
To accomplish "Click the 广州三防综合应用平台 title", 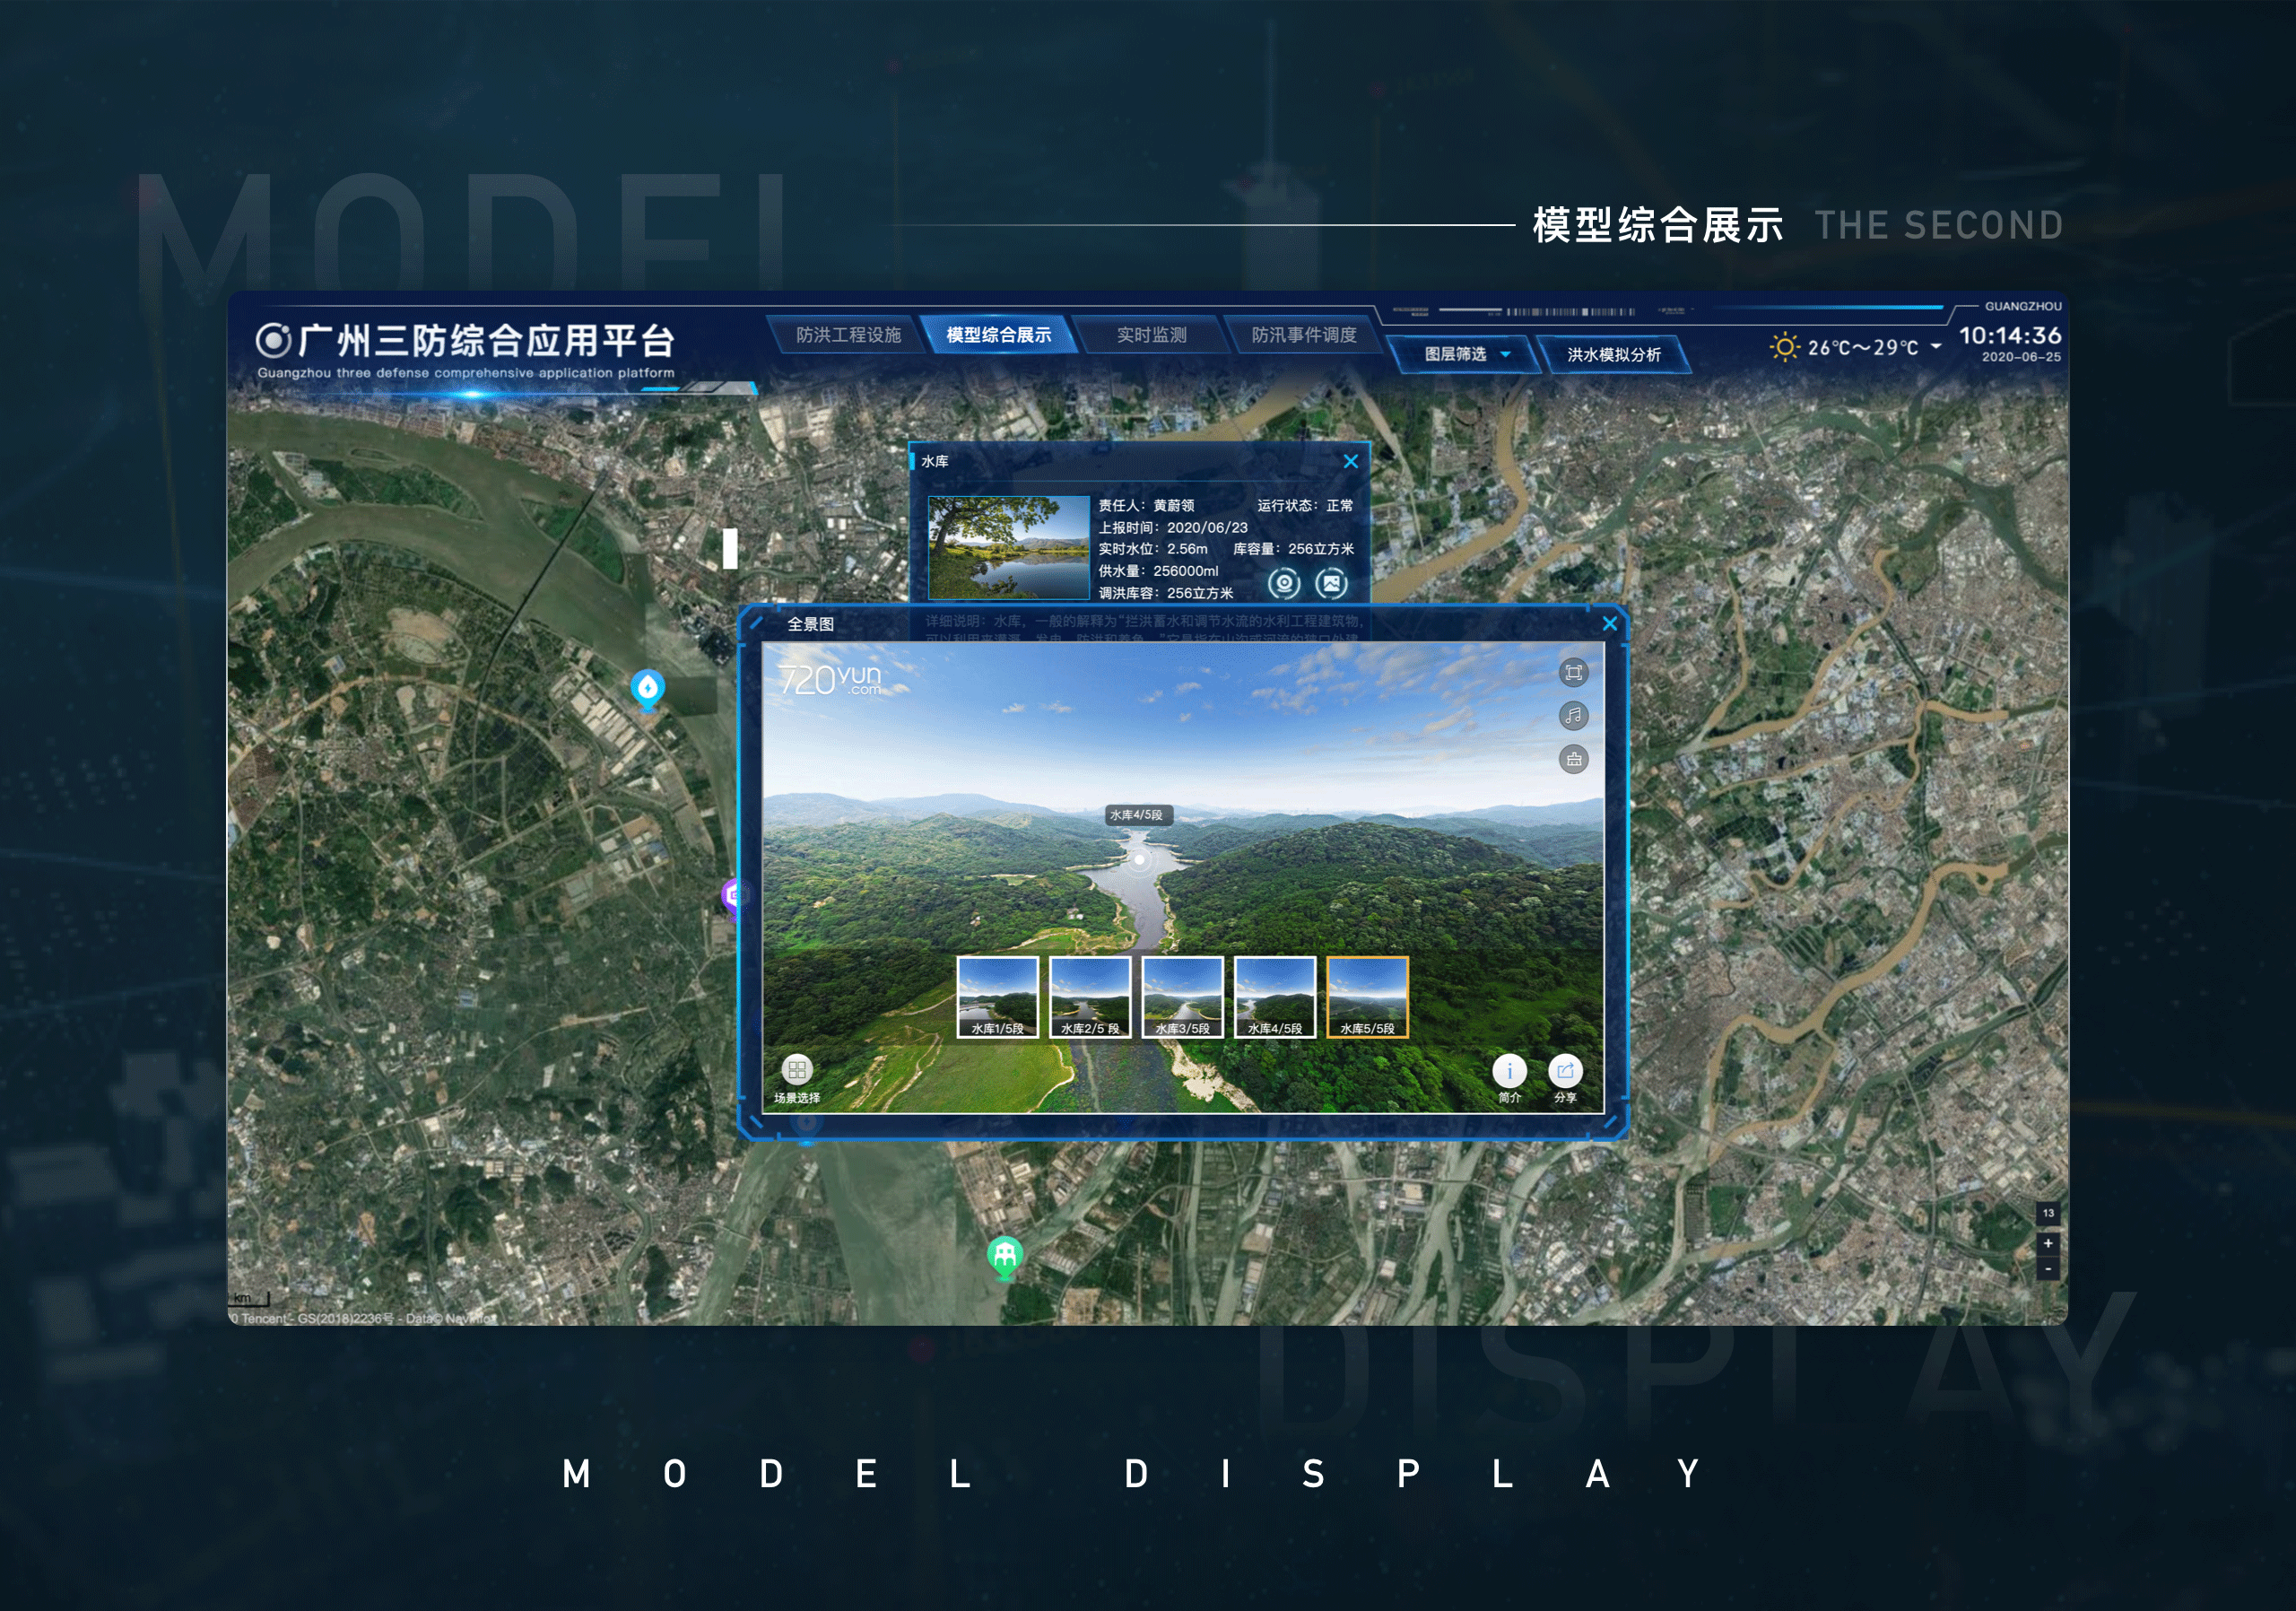I will 487,341.
